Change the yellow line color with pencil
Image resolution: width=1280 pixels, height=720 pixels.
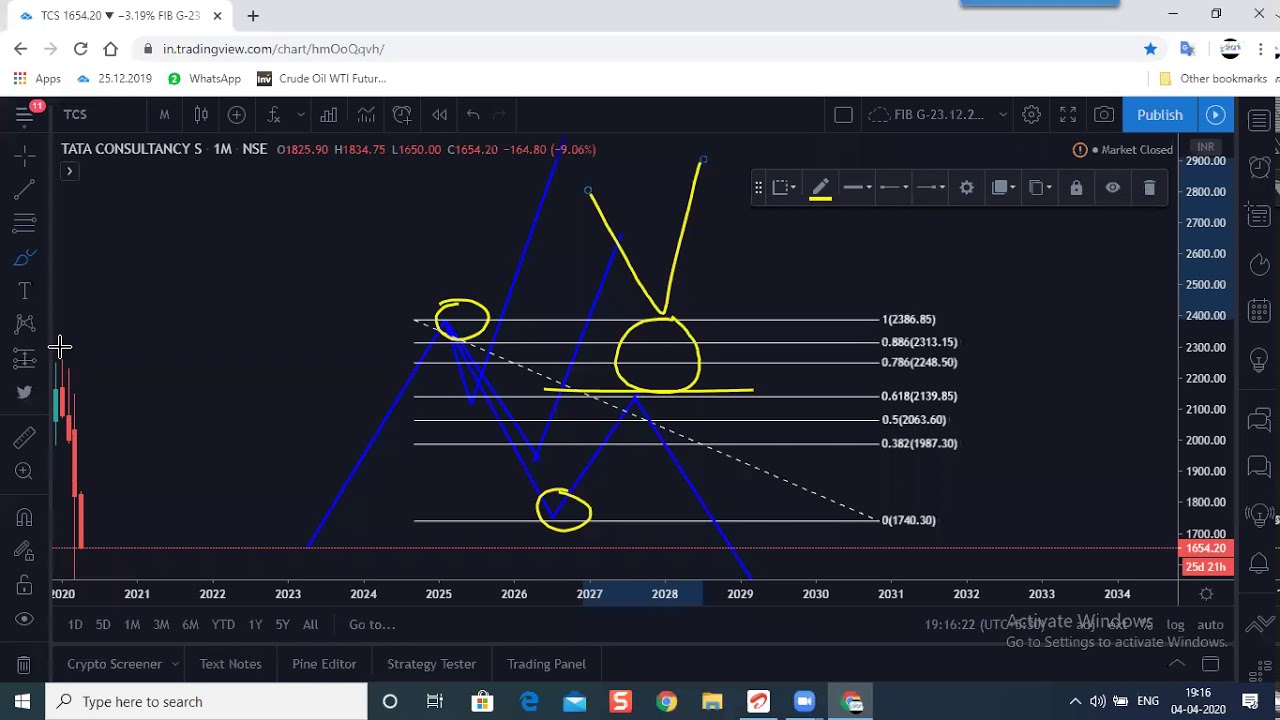820,187
